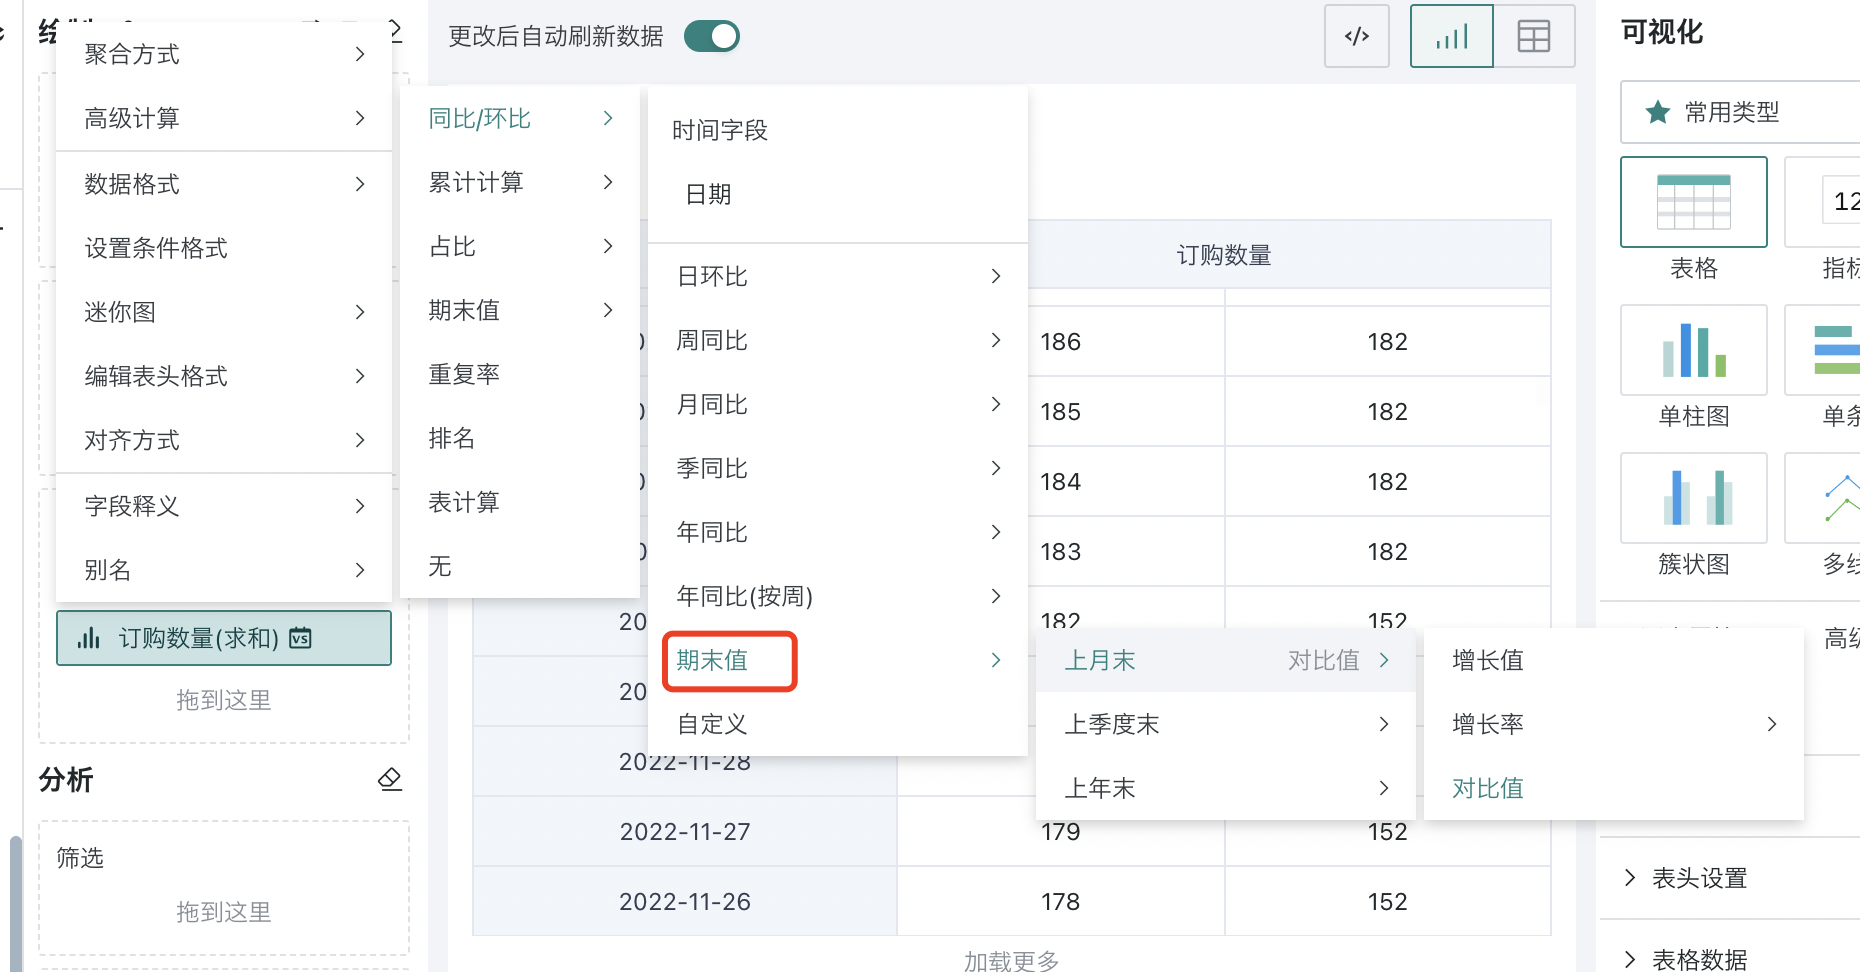Switch to chart view icon
This screenshot has width=1860, height=972.
(x=1451, y=37)
